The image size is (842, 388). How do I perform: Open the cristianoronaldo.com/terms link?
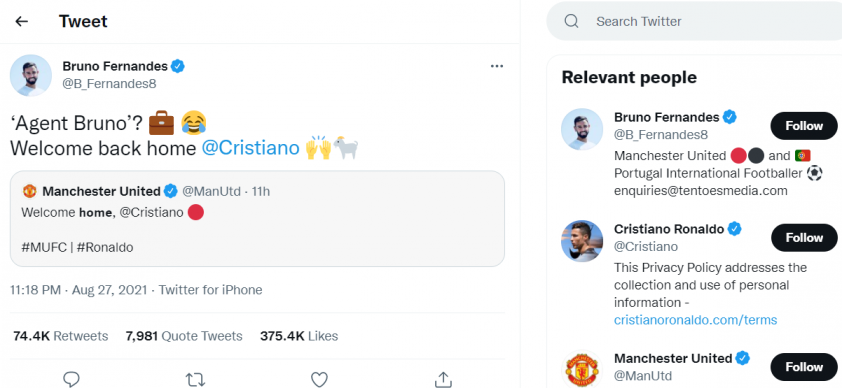pos(695,320)
